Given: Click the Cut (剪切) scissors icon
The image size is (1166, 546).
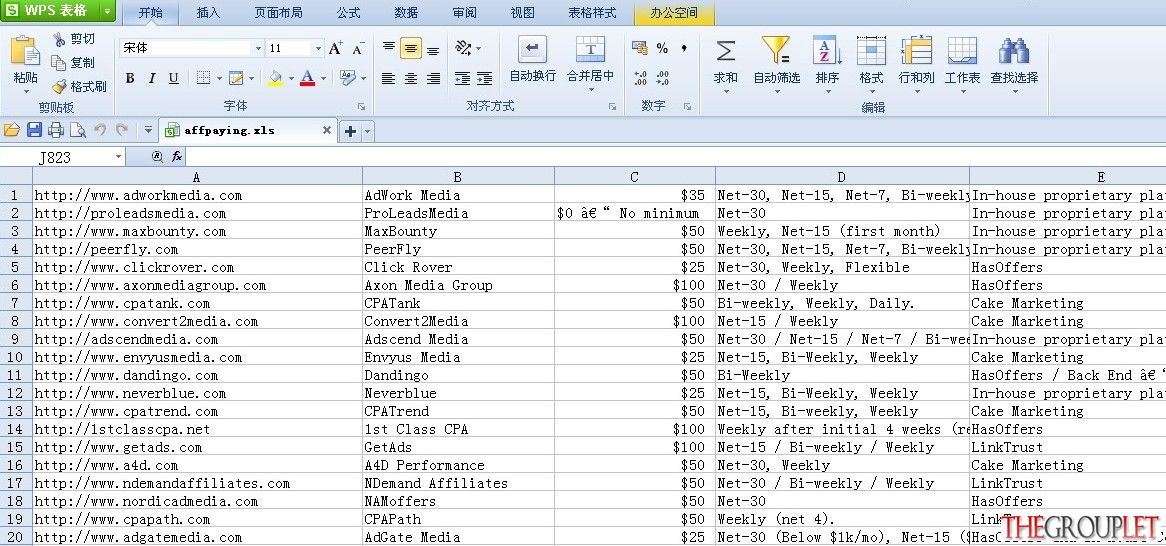Looking at the screenshot, I should pos(59,39).
